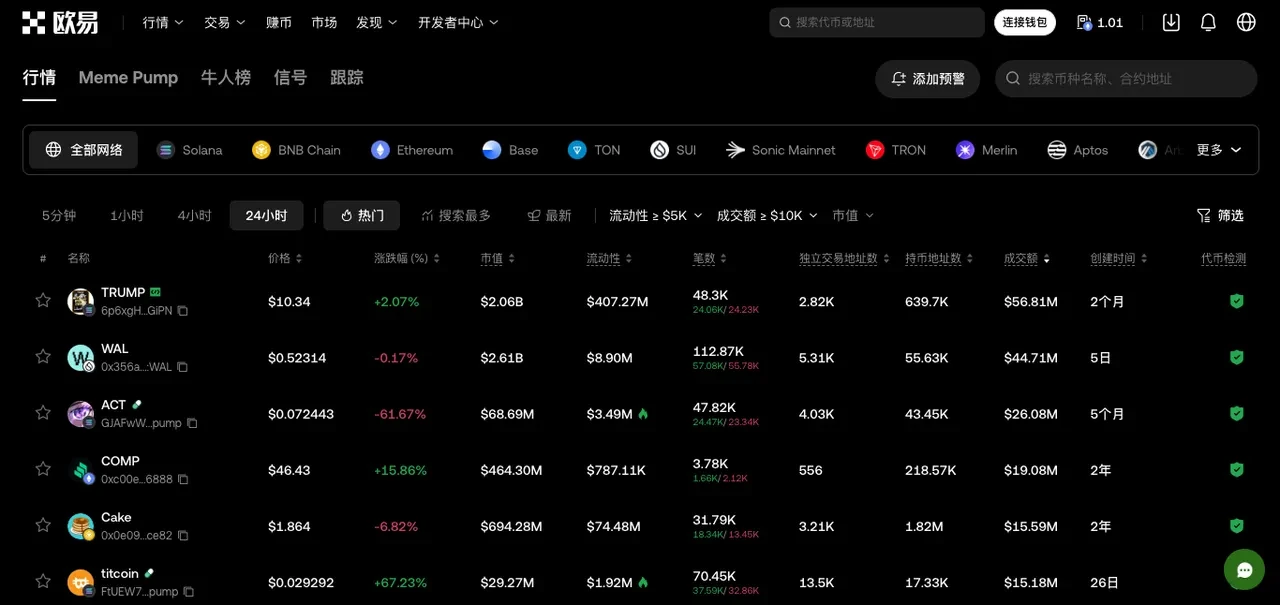
Task: Switch to the 跟踪 tab
Action: (347, 78)
